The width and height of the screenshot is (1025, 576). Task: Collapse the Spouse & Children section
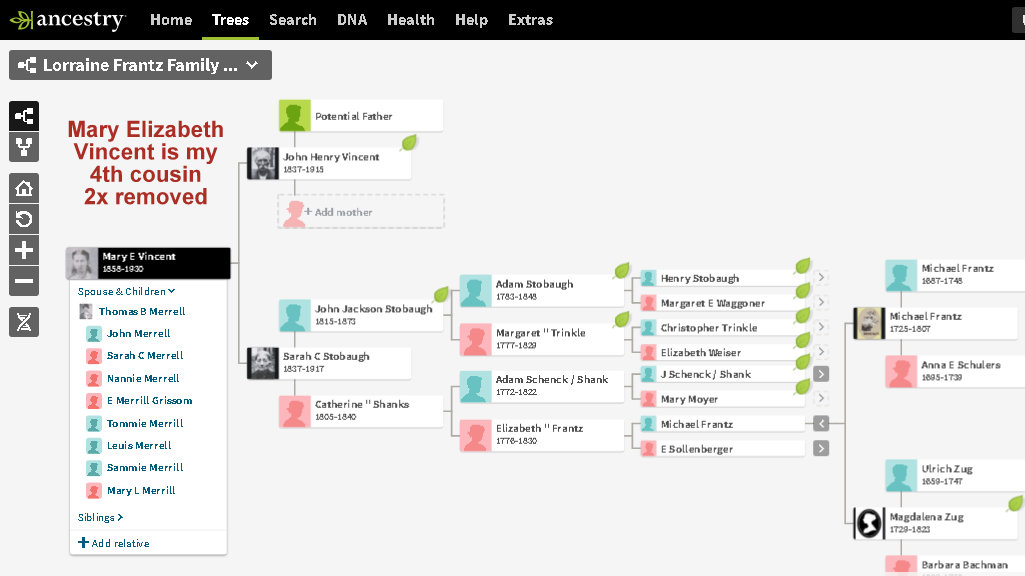point(127,291)
